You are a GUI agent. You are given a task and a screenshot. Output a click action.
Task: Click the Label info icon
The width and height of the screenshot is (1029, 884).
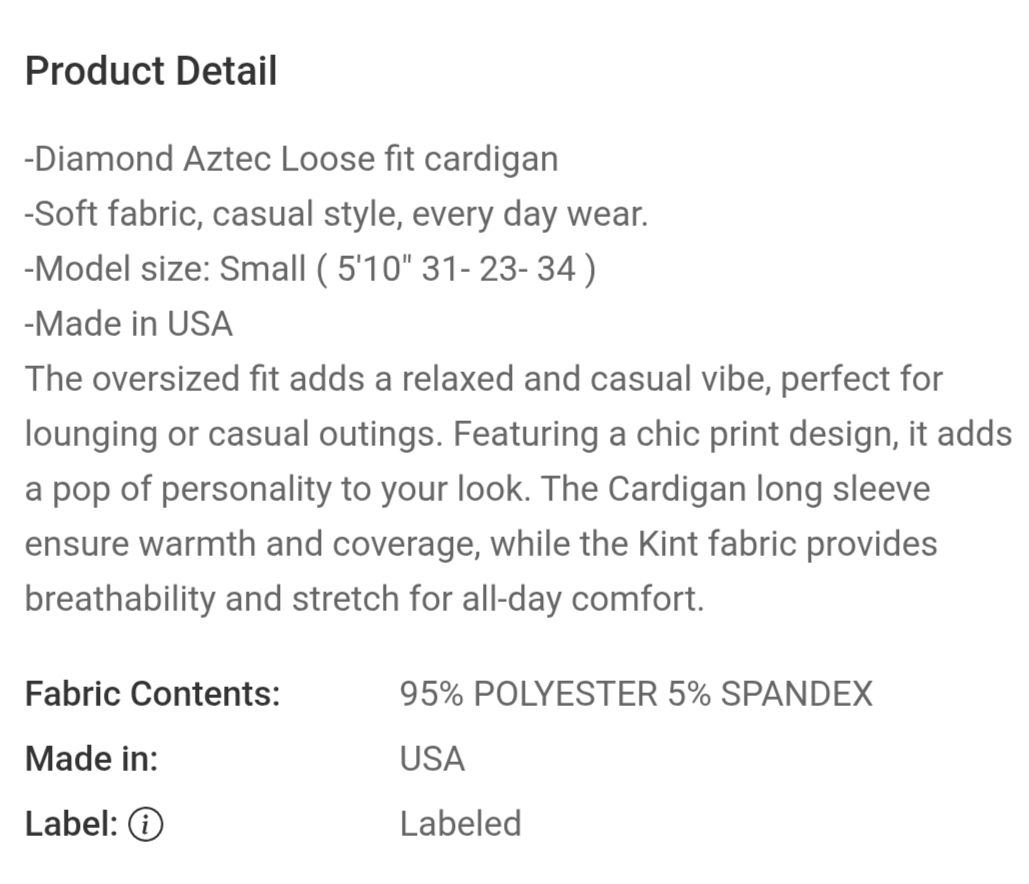pos(145,824)
